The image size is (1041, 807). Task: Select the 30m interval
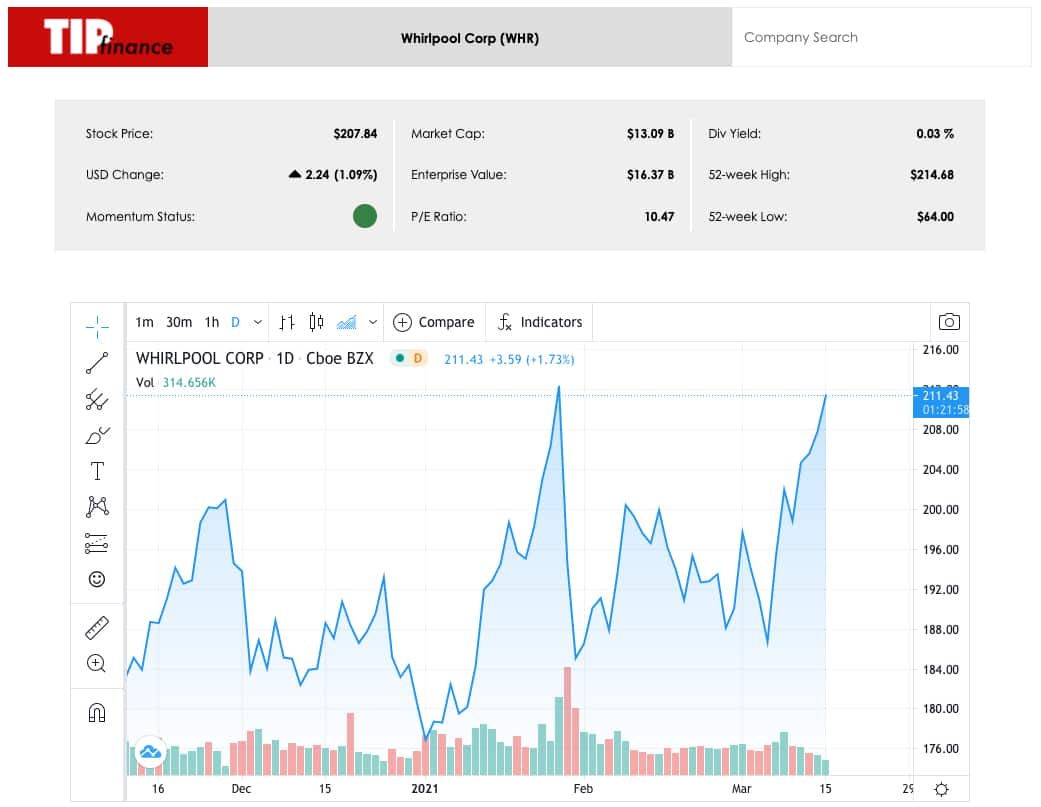(x=179, y=322)
